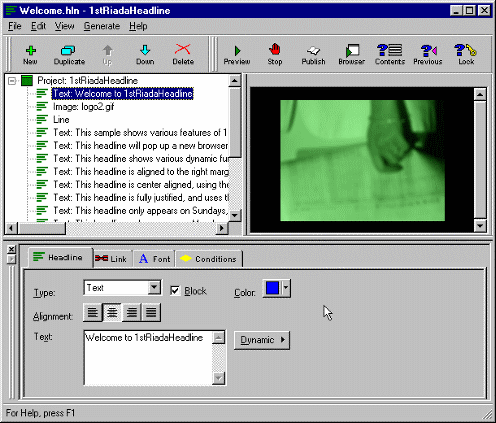This screenshot has height=423, width=496.
Task: Click inside the Text input box
Action: coord(148,357)
